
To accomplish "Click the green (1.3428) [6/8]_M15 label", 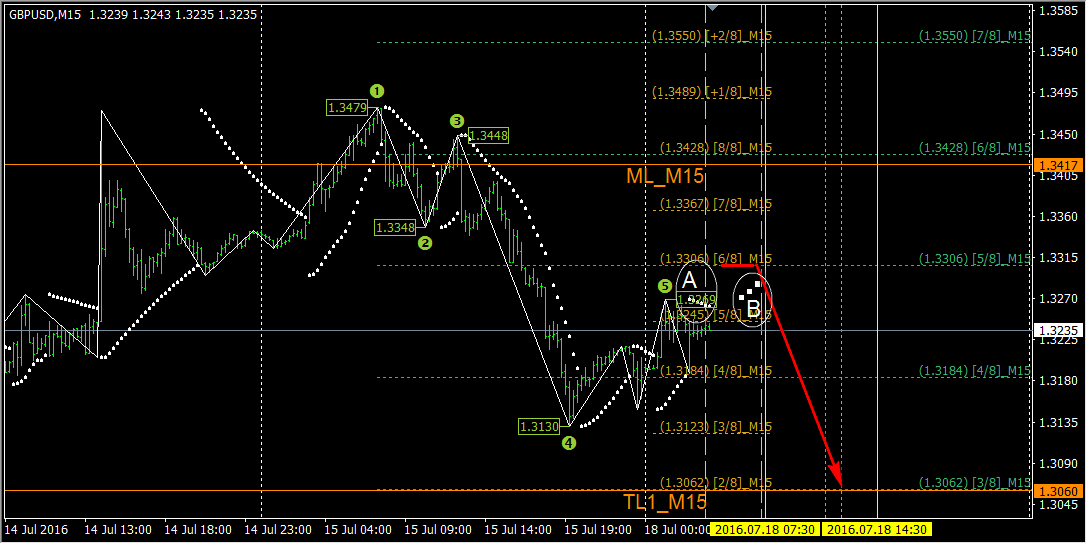I will tap(975, 148).
